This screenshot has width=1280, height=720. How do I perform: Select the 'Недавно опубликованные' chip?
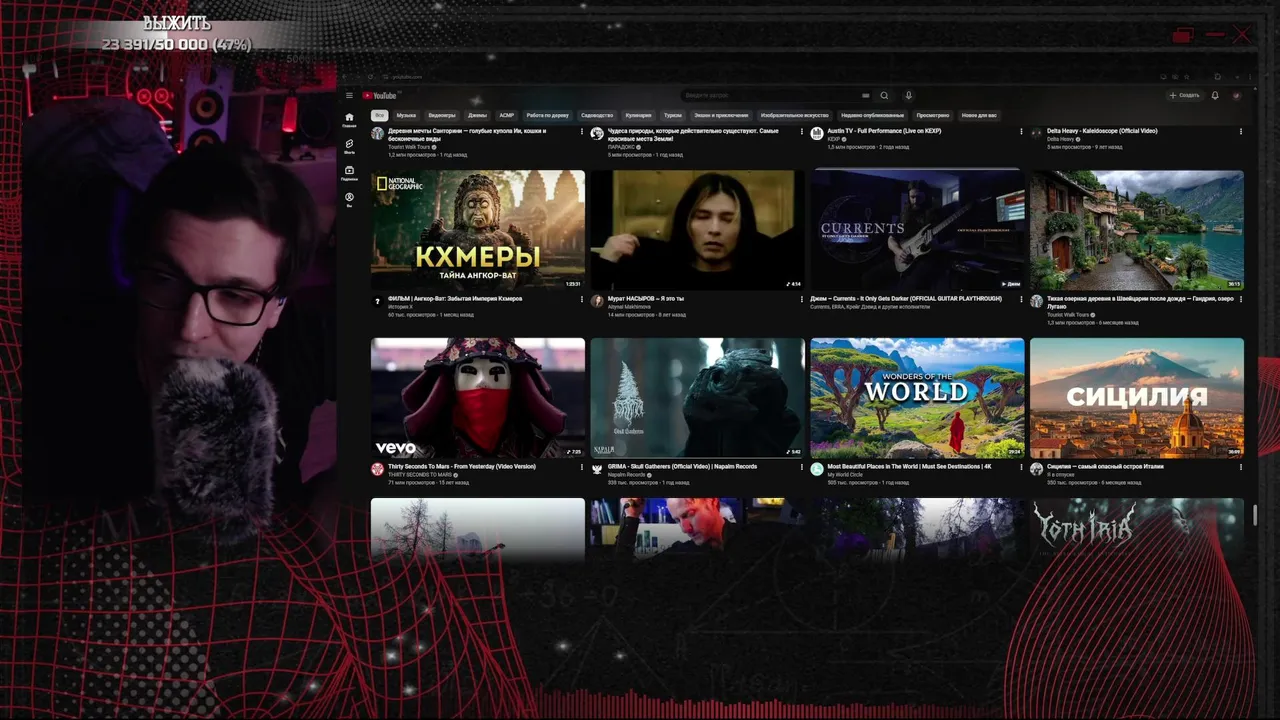(x=873, y=115)
